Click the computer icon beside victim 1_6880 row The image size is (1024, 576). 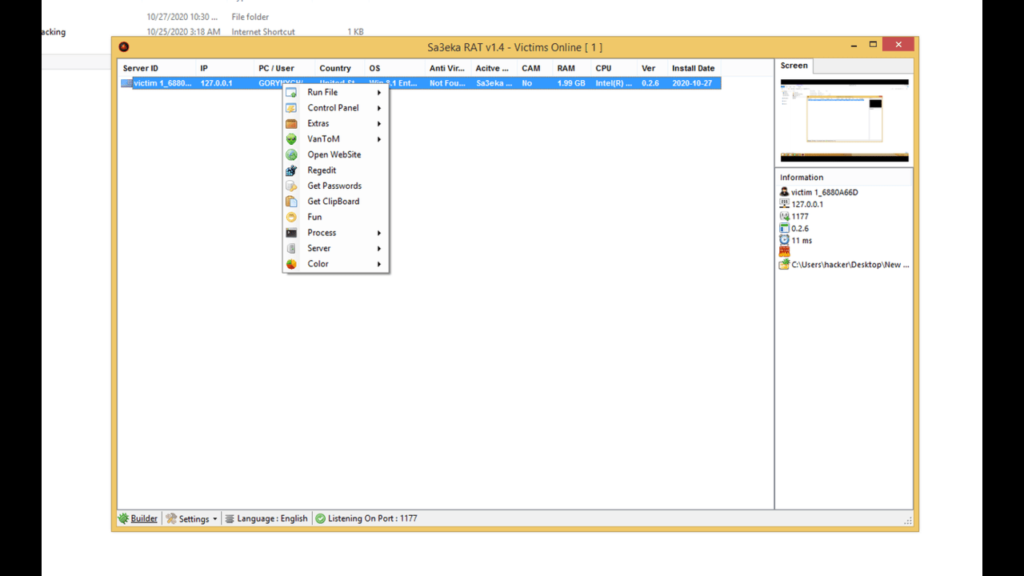pyautogui.click(x=126, y=83)
